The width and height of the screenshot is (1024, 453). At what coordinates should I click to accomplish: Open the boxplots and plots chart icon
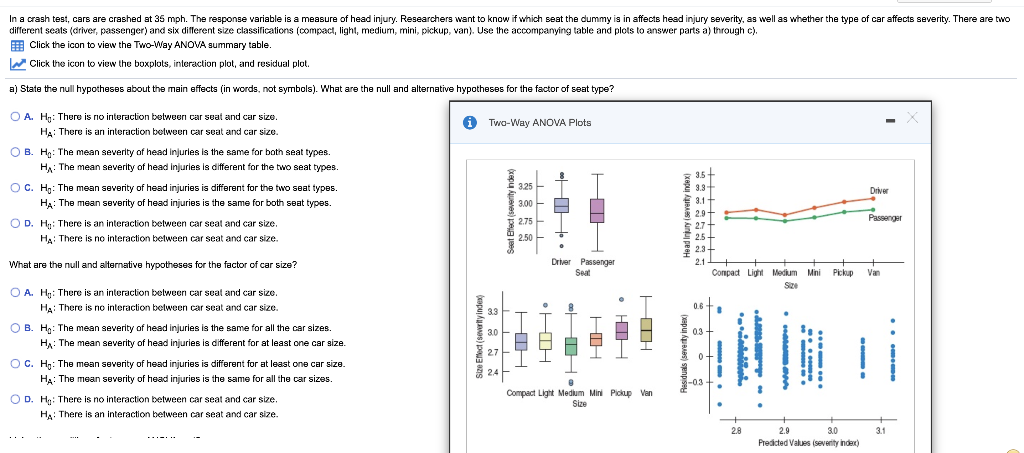18,63
